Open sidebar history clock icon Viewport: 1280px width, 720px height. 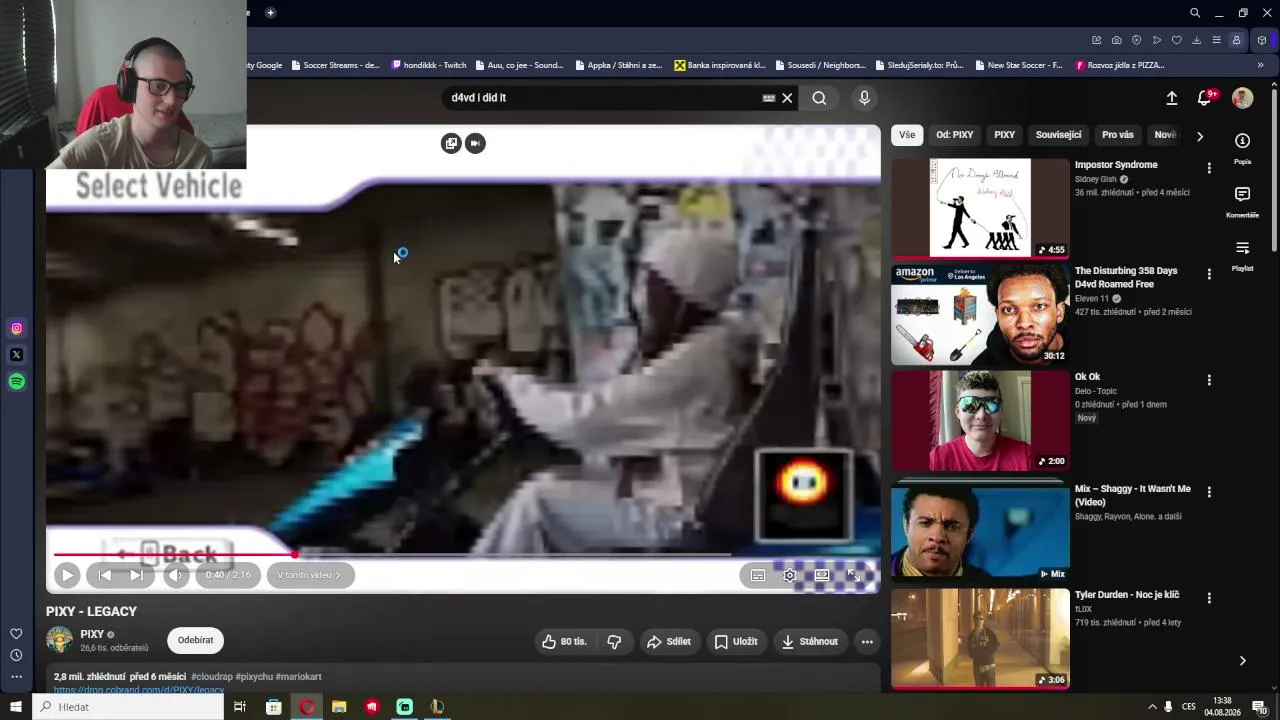pyautogui.click(x=16, y=655)
